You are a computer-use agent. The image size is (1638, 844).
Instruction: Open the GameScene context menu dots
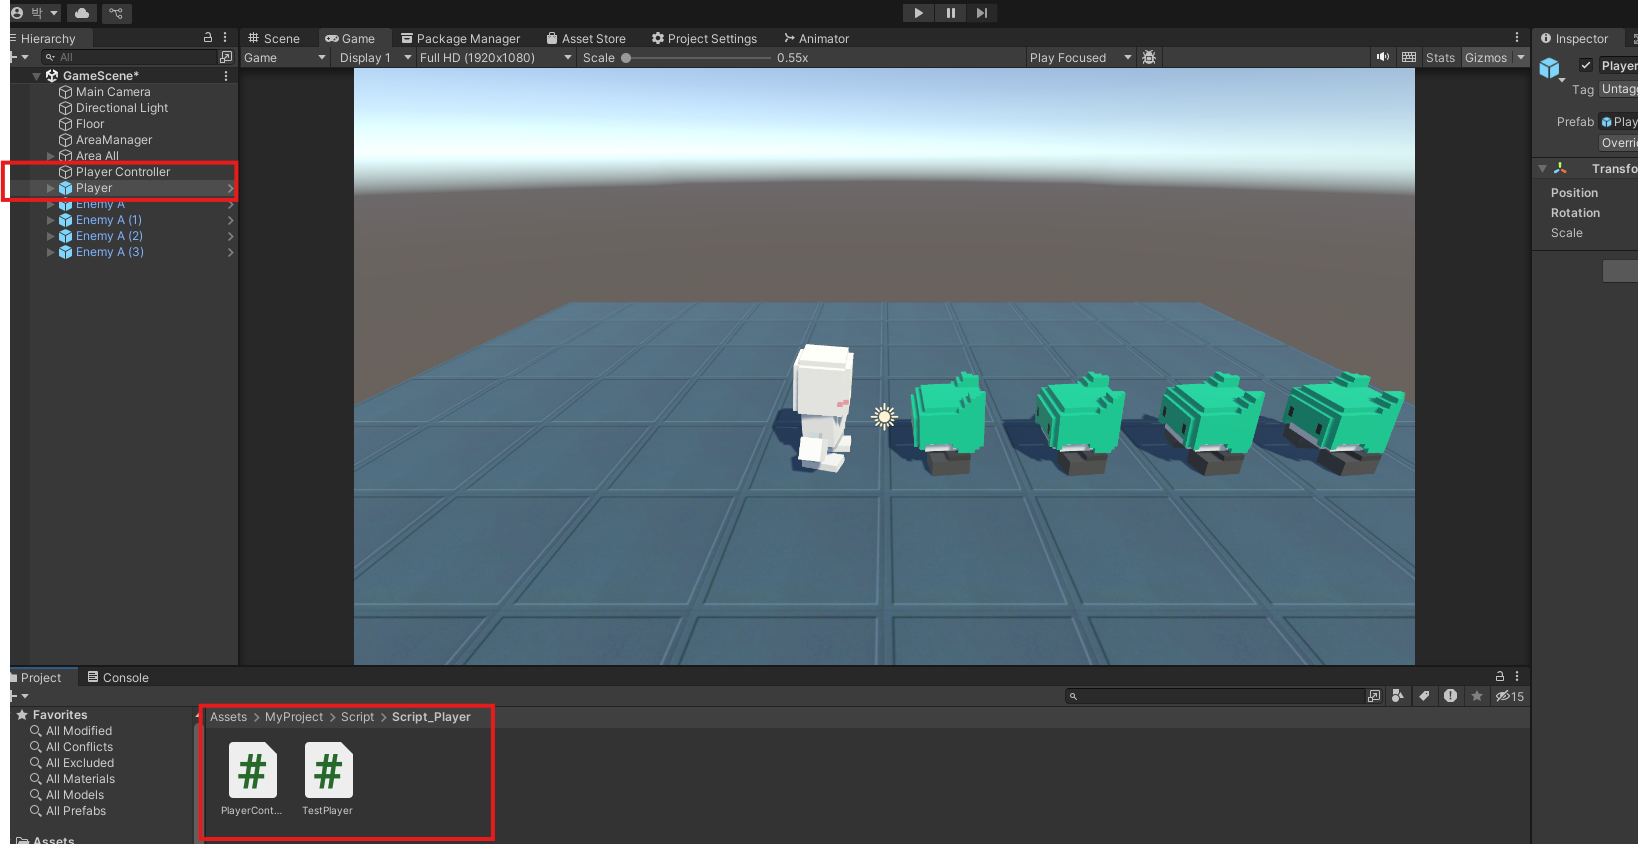click(x=226, y=76)
